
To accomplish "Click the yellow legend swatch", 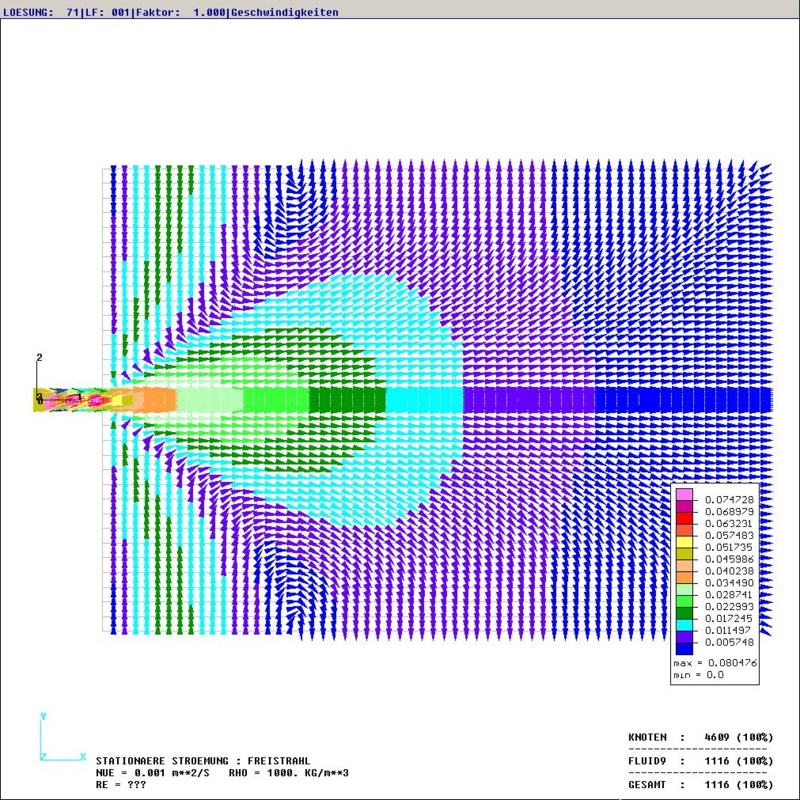I will click(x=684, y=542).
